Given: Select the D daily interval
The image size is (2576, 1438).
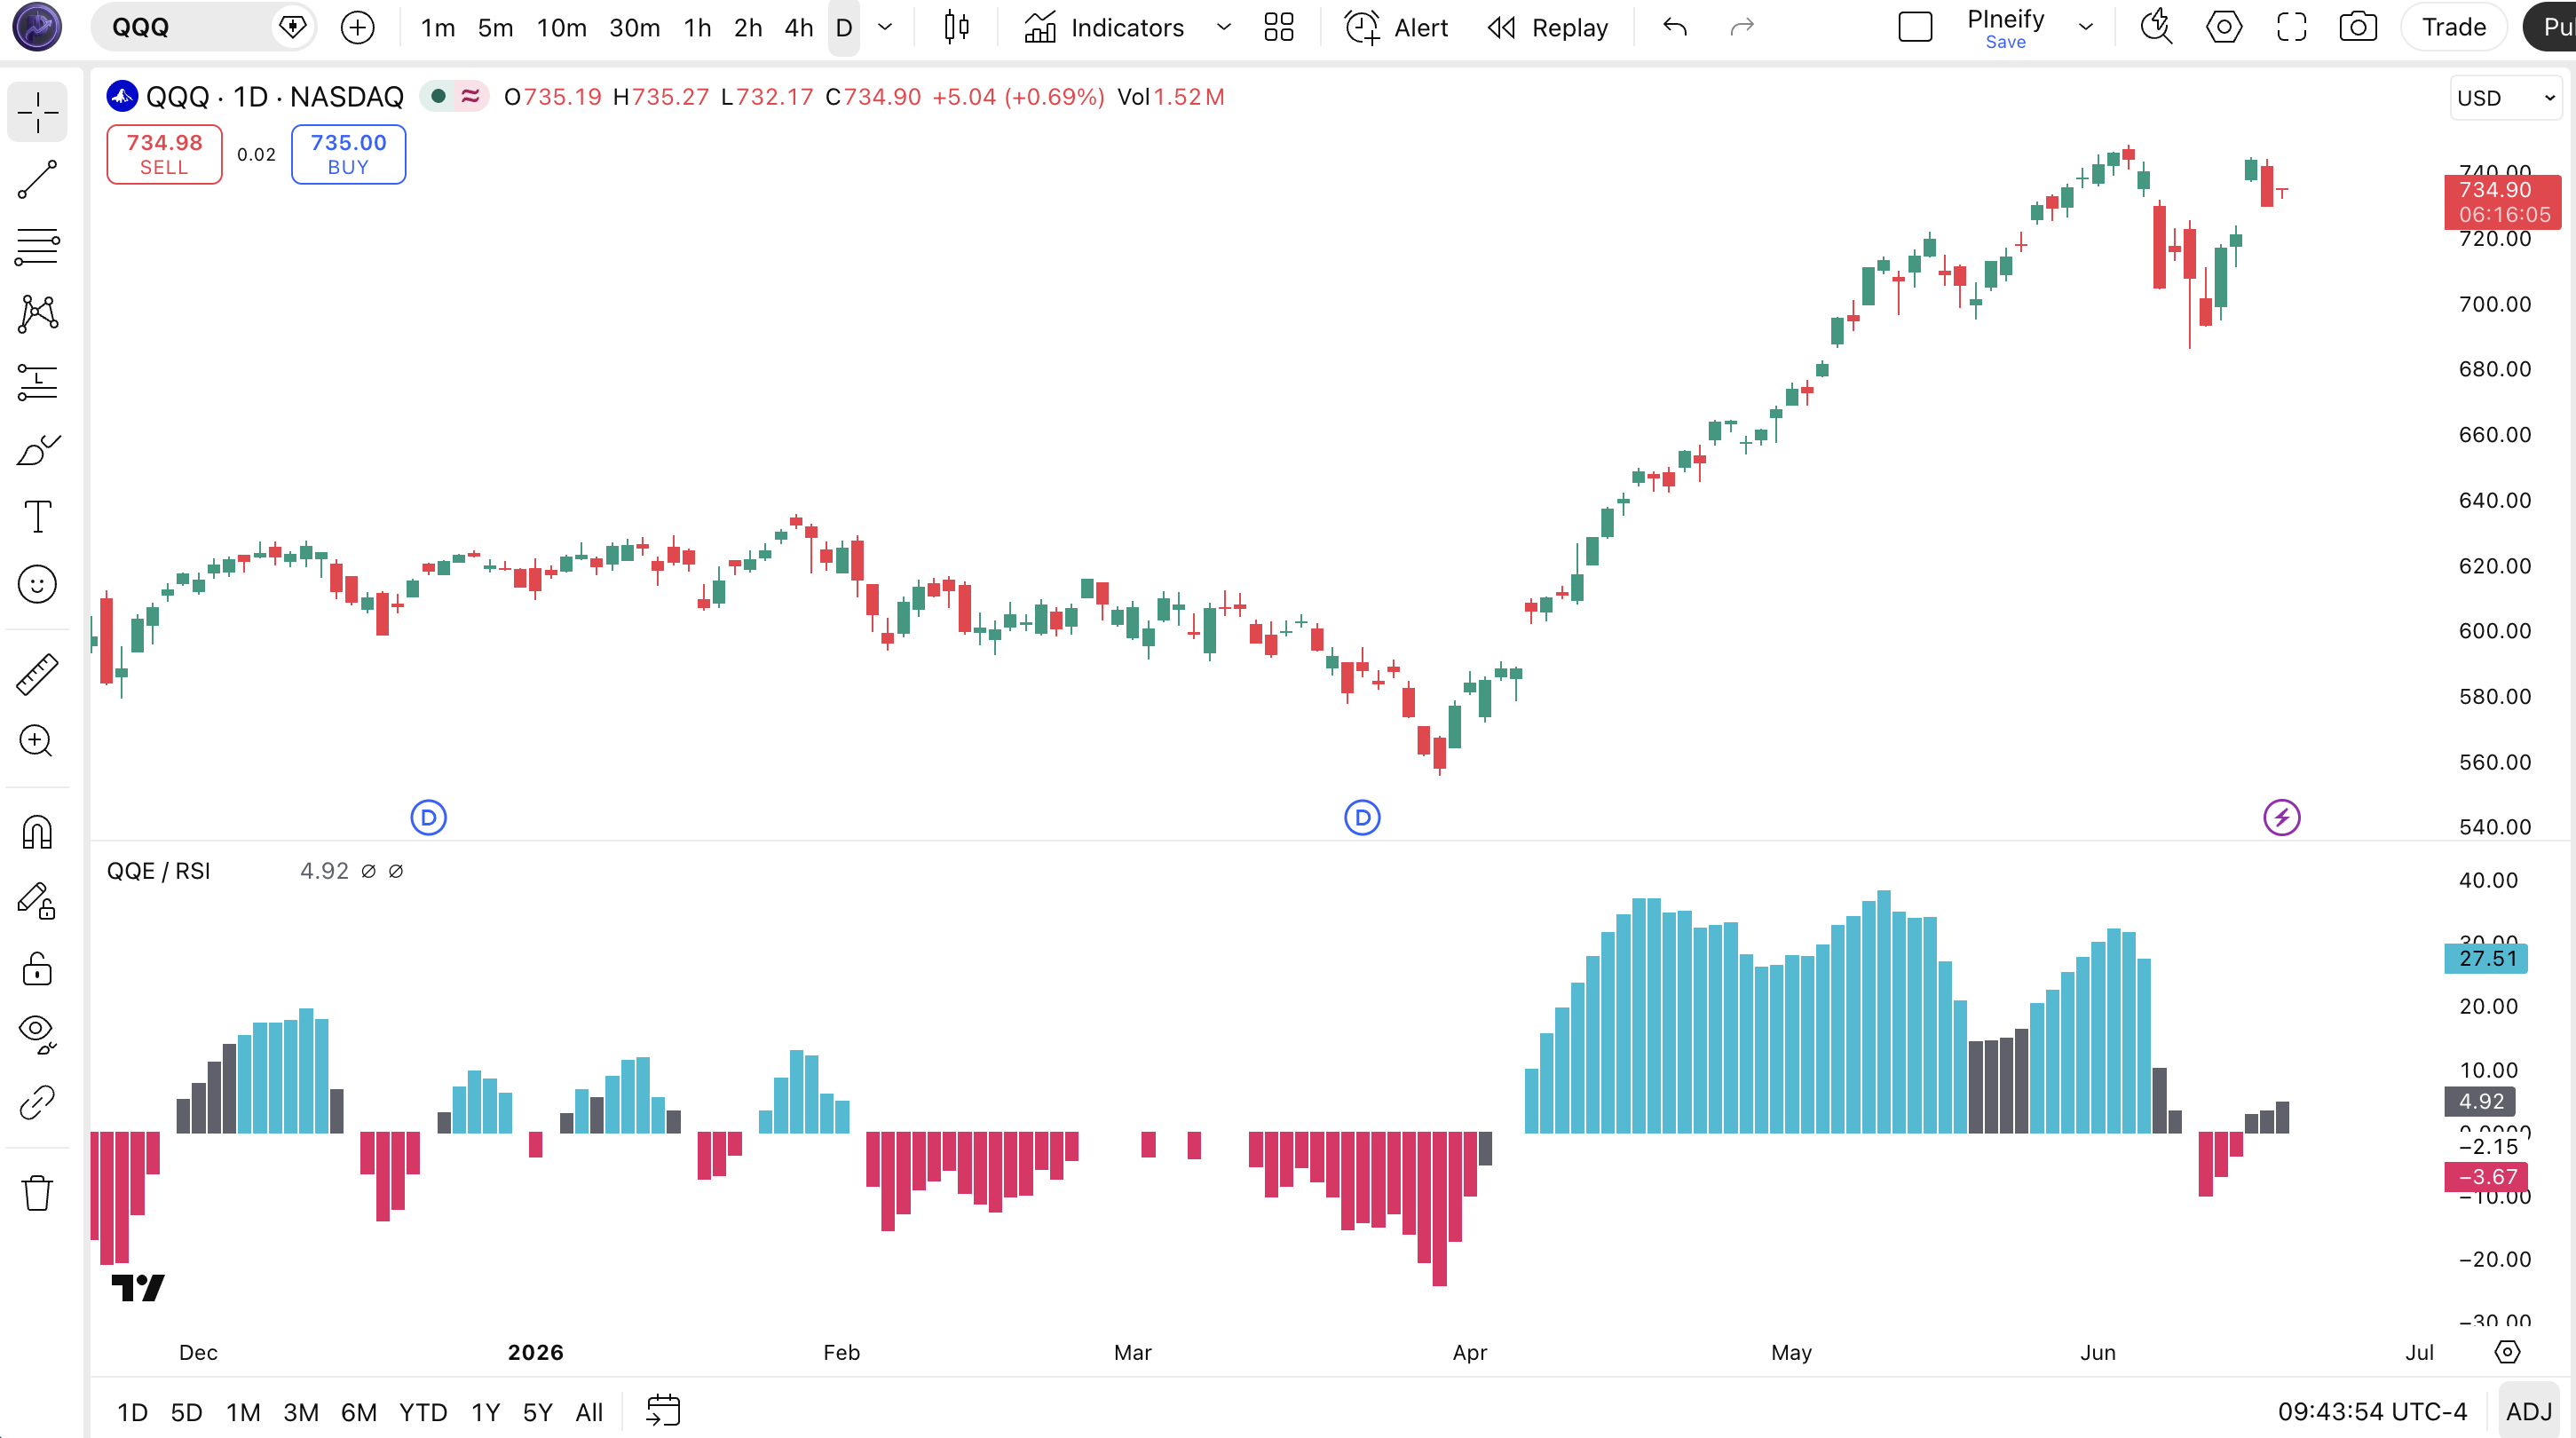Looking at the screenshot, I should coord(844,27).
